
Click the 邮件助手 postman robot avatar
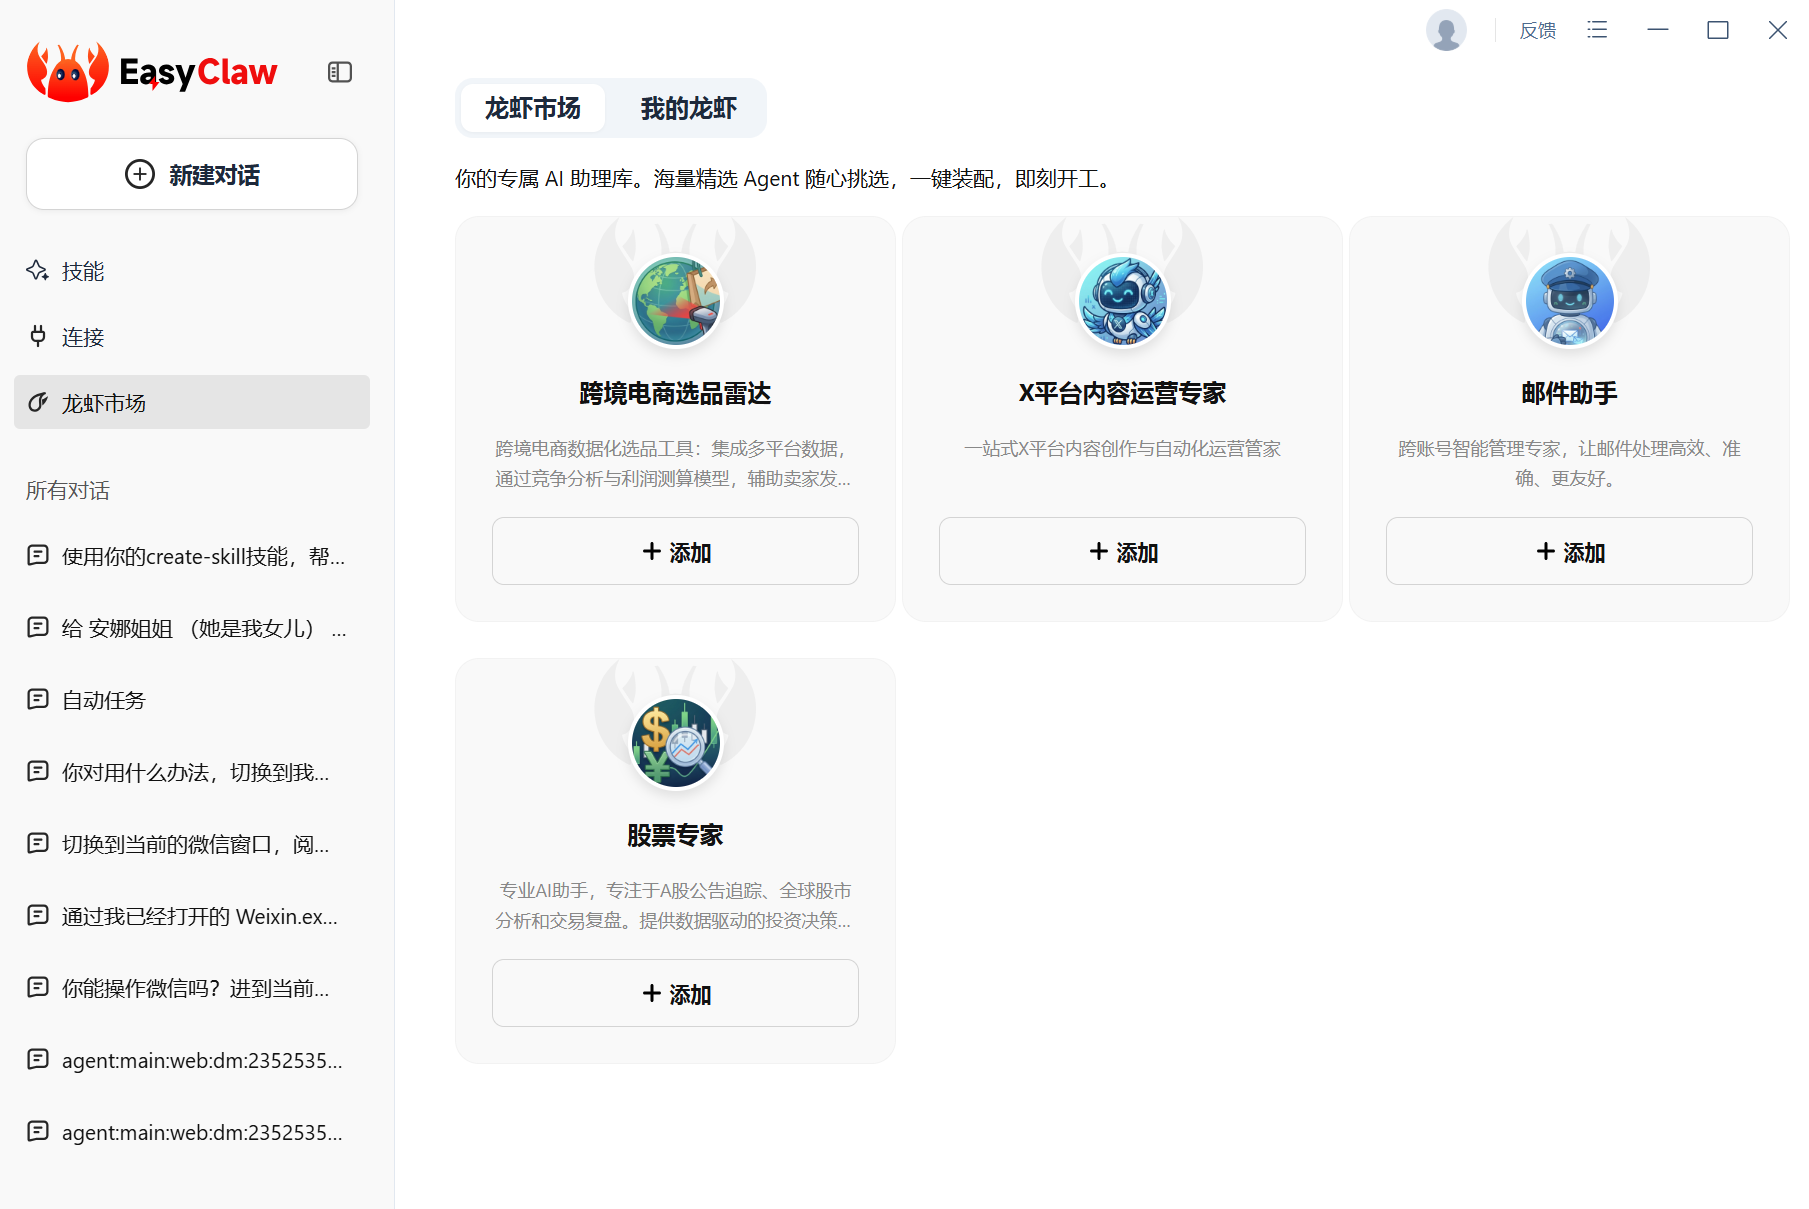click(1569, 300)
